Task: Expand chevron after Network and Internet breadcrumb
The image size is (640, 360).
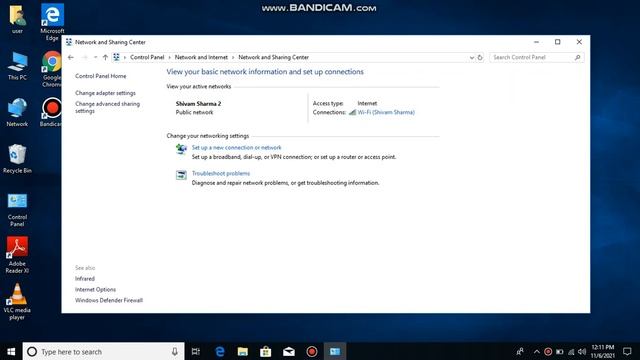Action: (x=233, y=58)
